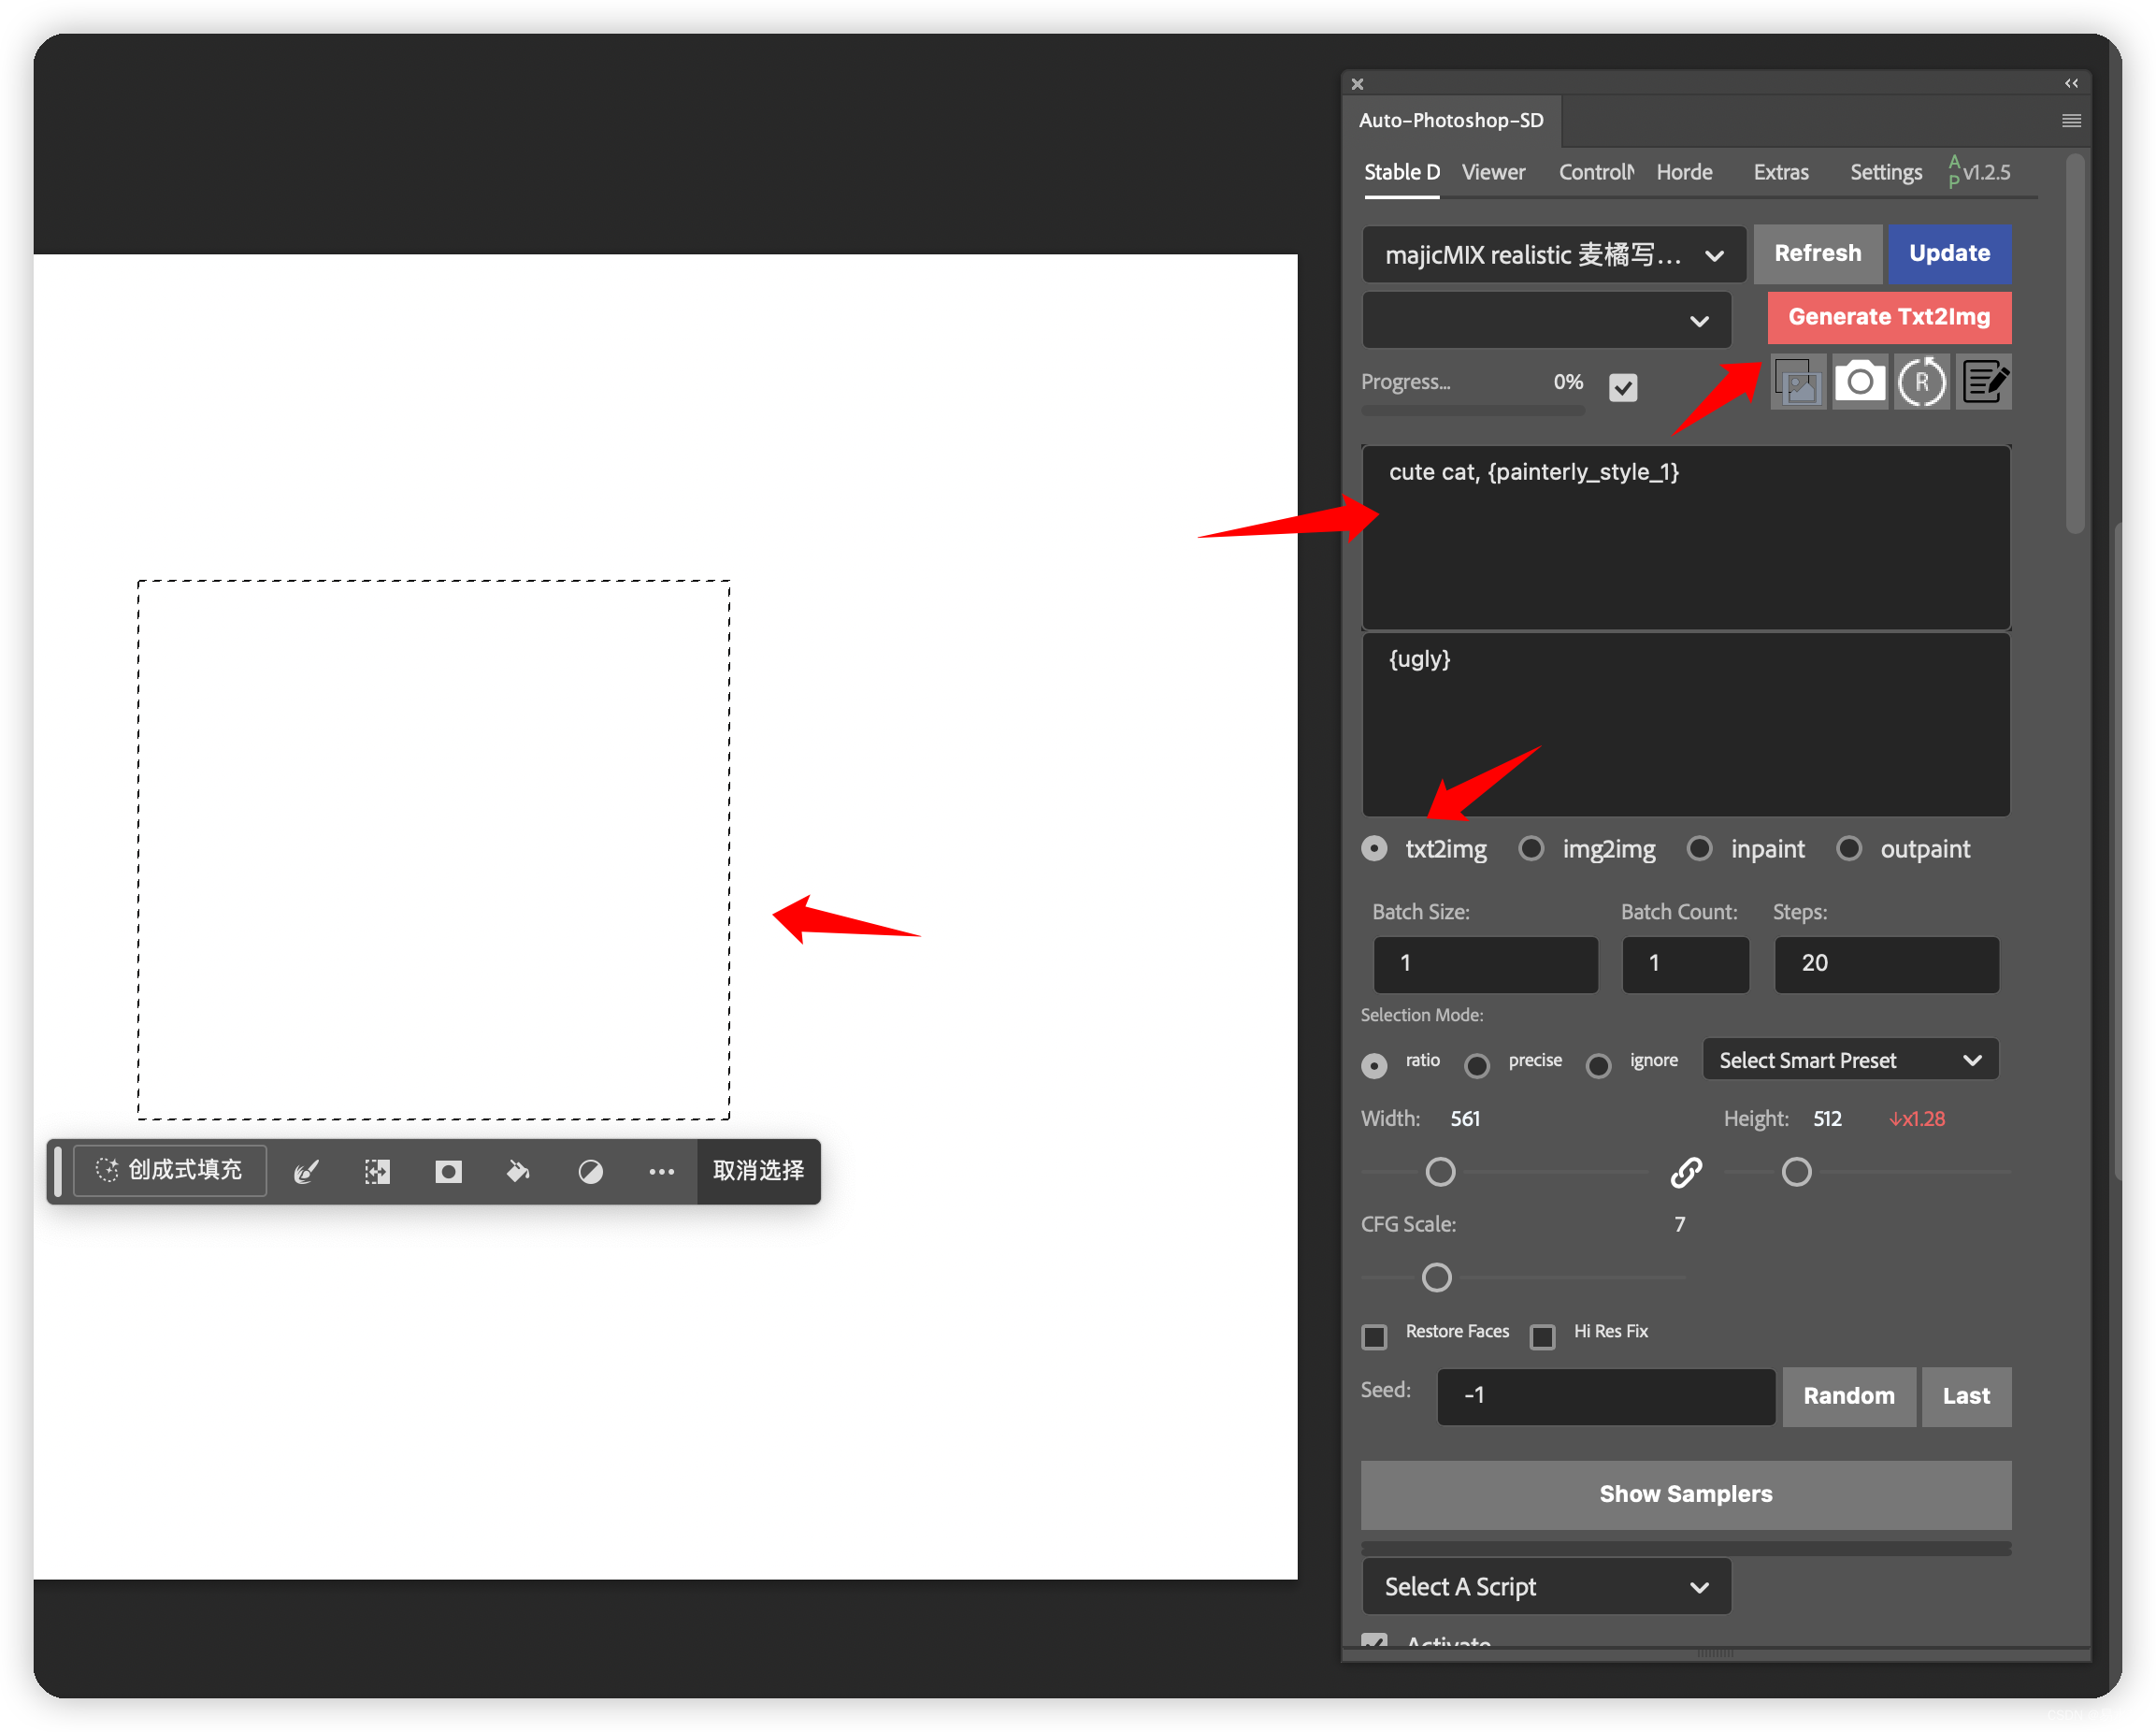Choose the ignore selection mode
Viewport: 2156px width, 1732px height.
click(1598, 1065)
